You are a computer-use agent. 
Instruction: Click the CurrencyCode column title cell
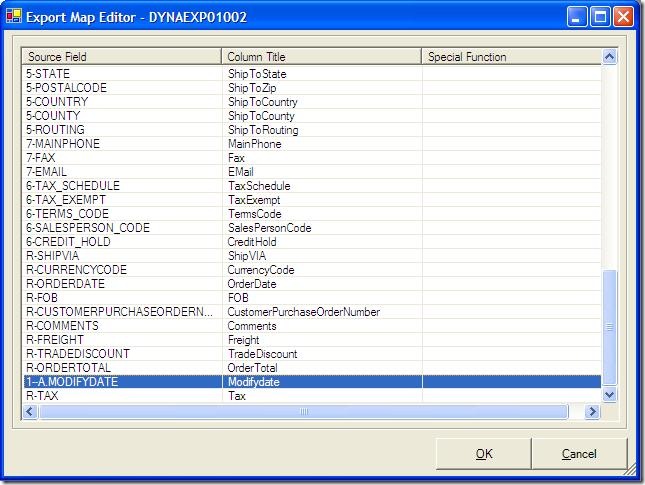[322, 269]
